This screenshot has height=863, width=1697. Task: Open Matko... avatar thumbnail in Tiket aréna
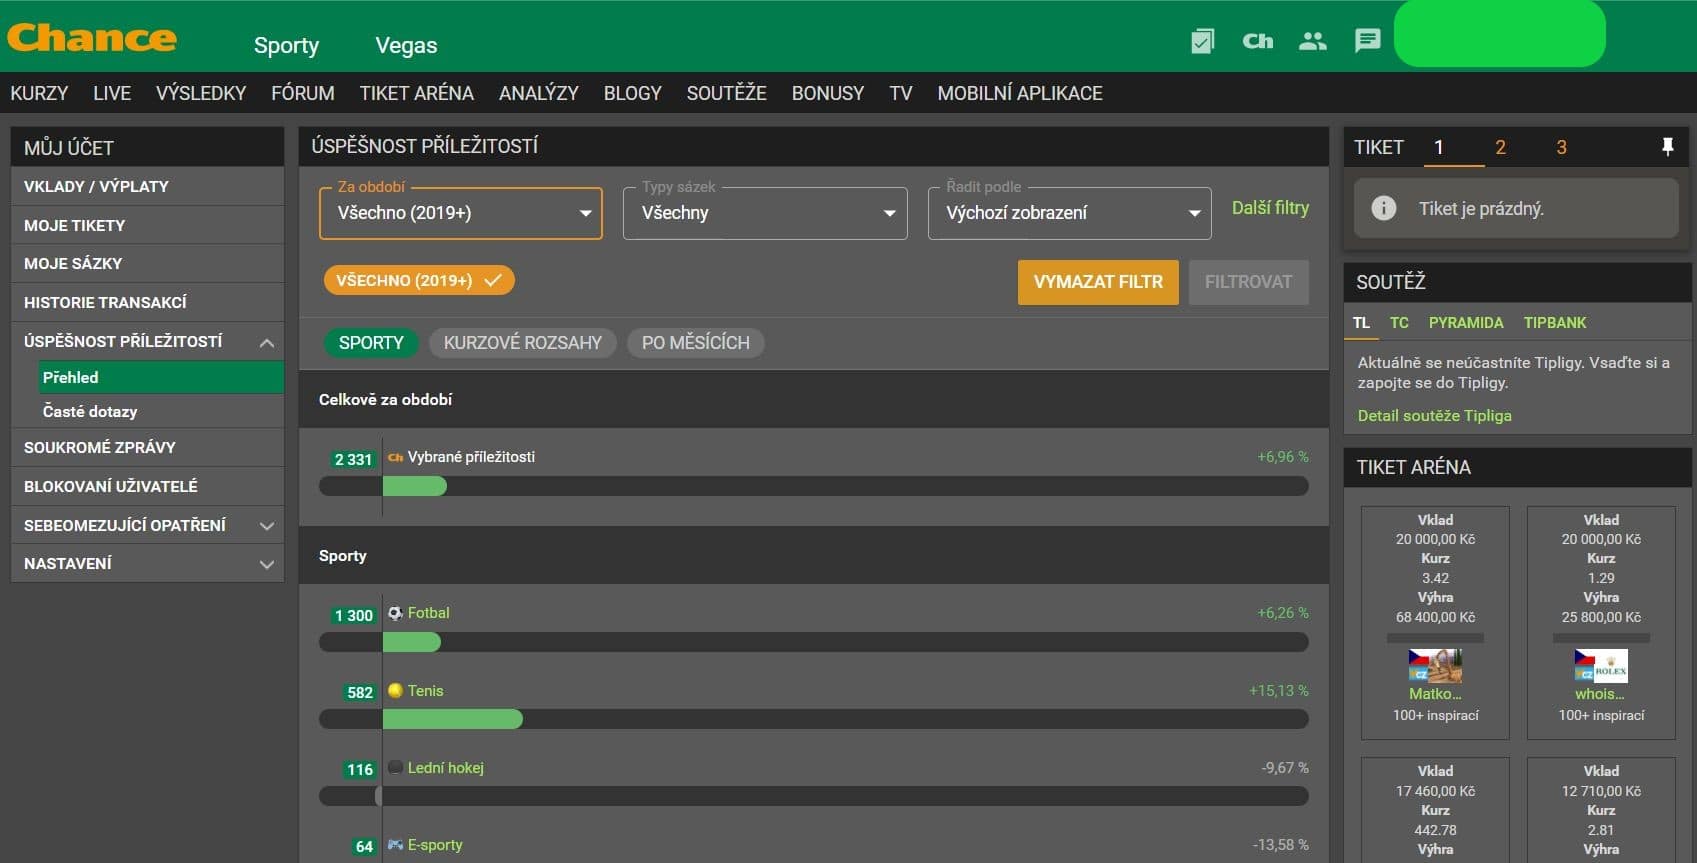pos(1435,666)
